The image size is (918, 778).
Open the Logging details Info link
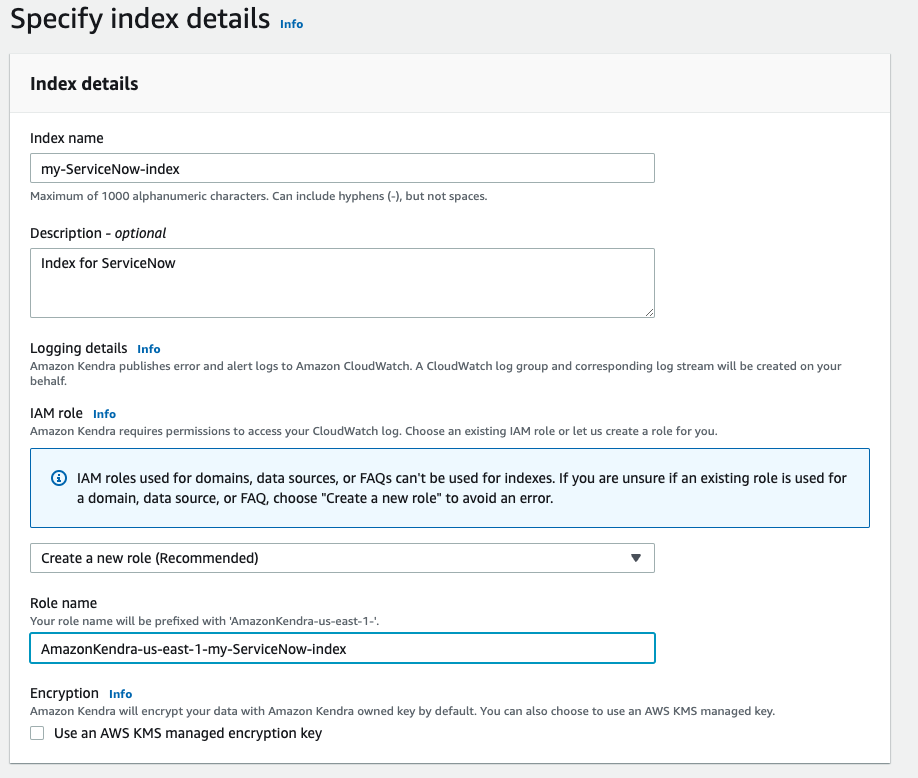[149, 349]
